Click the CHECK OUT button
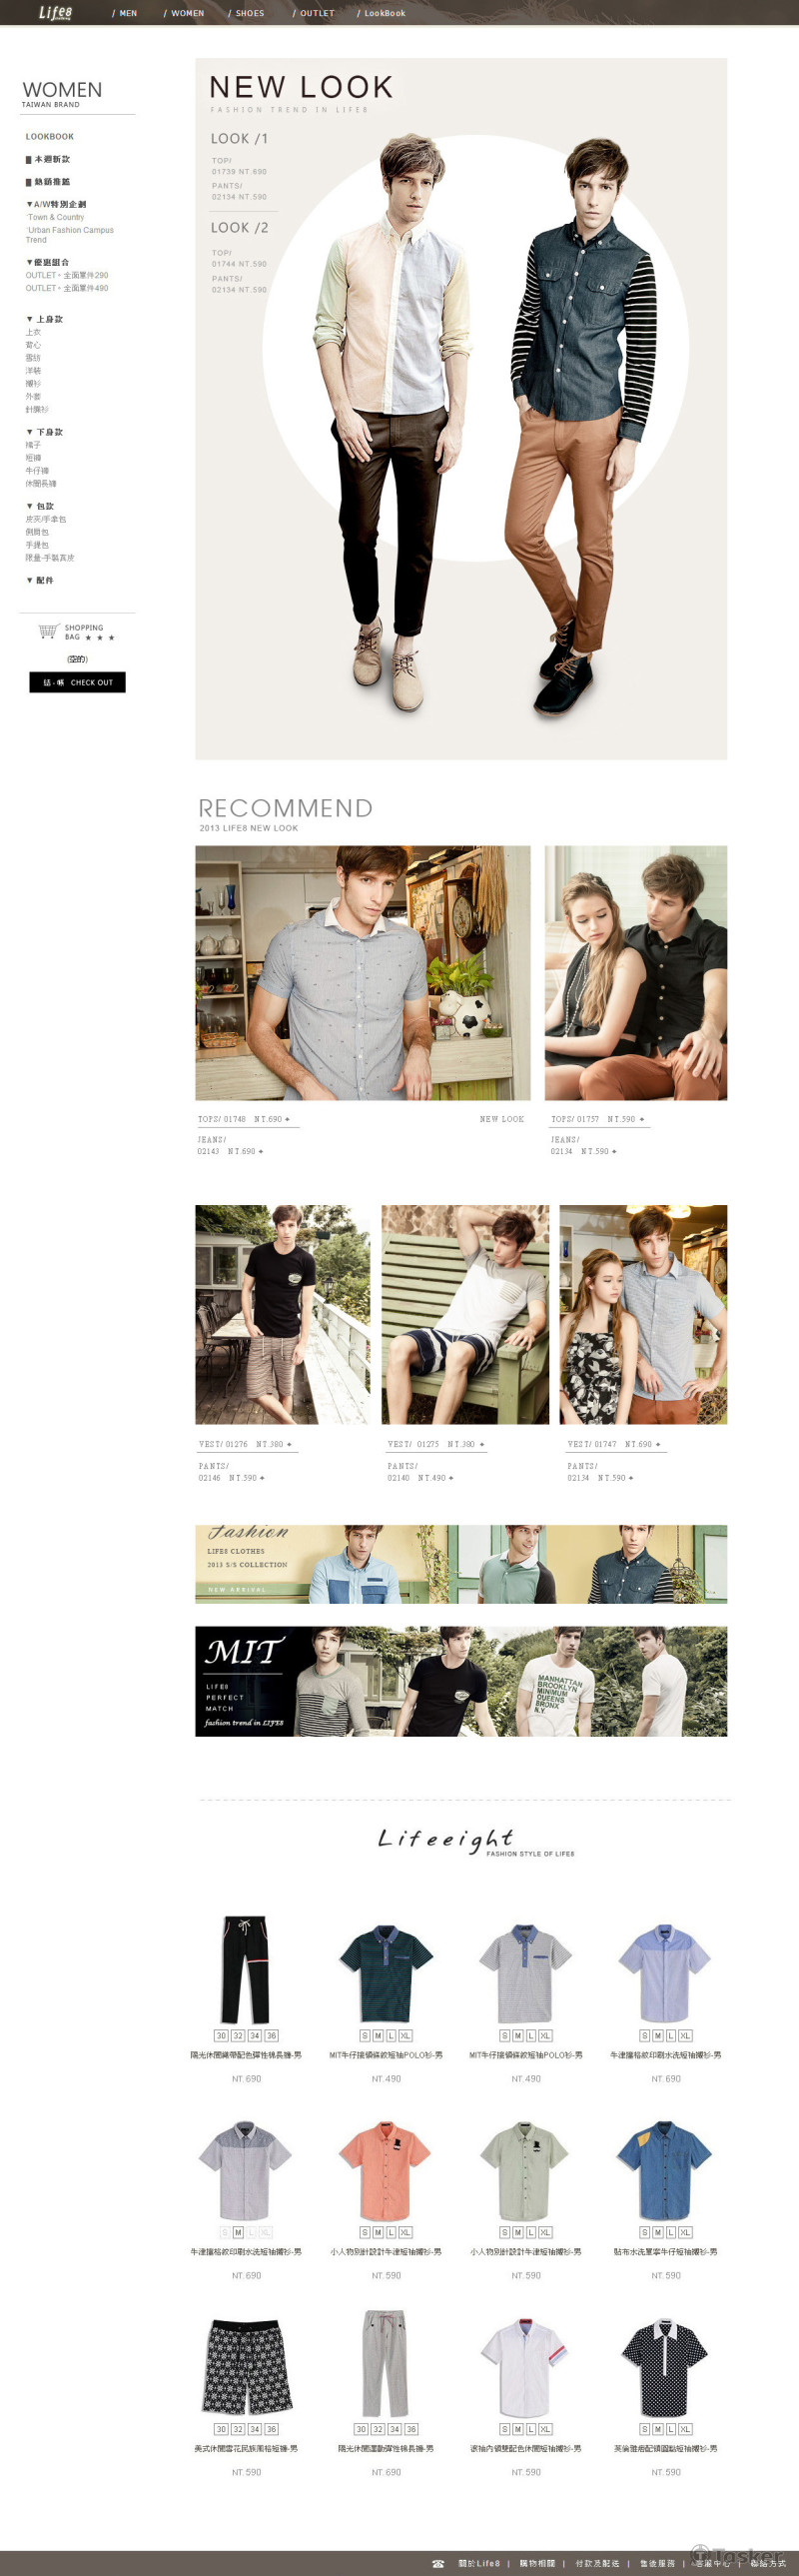Image resolution: width=799 pixels, height=2576 pixels. (x=77, y=682)
